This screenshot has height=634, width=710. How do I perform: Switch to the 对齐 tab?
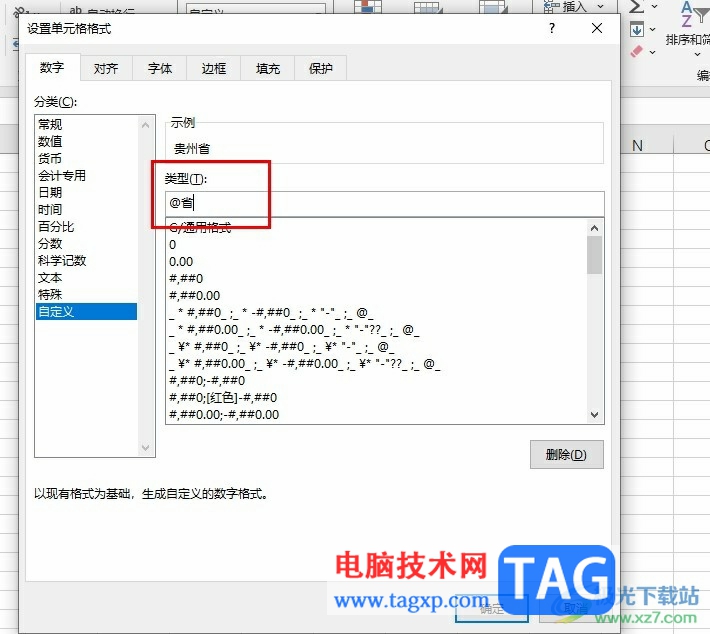(106, 68)
